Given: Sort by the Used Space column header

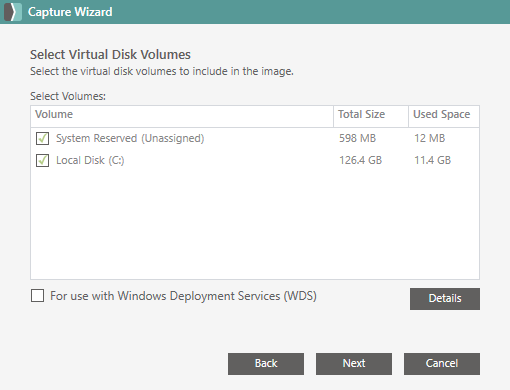Looking at the screenshot, I should pos(444,116).
